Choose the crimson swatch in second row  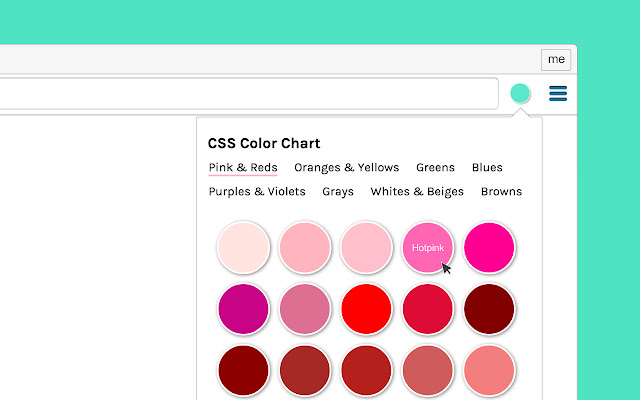(x=428, y=309)
